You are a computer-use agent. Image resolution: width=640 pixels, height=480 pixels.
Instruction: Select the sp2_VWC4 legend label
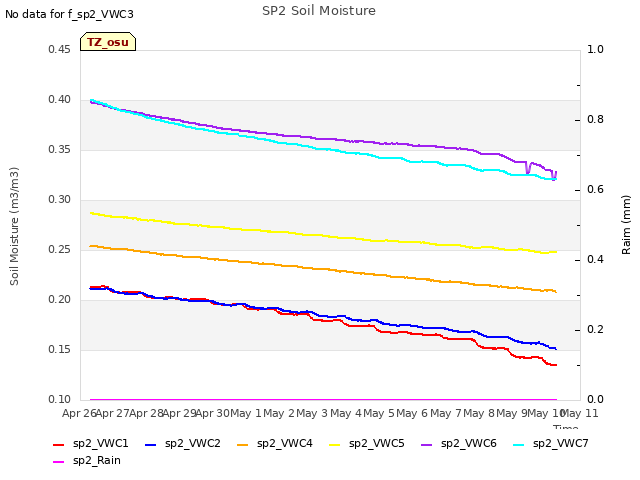point(284,444)
